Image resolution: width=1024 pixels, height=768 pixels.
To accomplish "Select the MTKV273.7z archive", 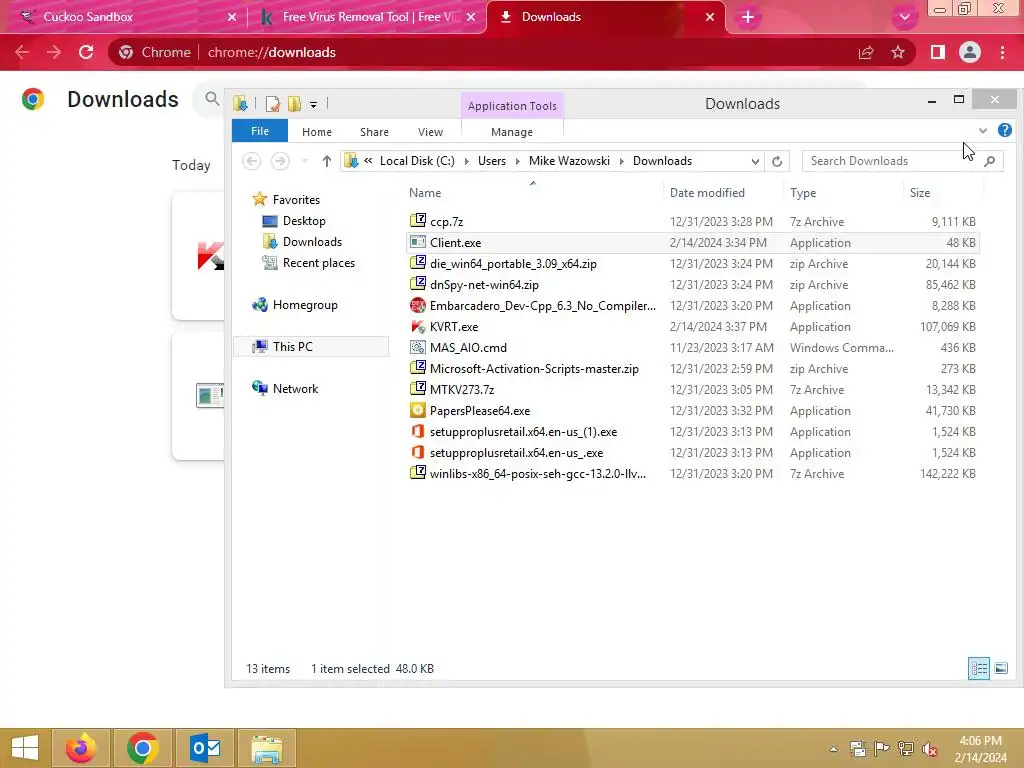I will click(692, 389).
